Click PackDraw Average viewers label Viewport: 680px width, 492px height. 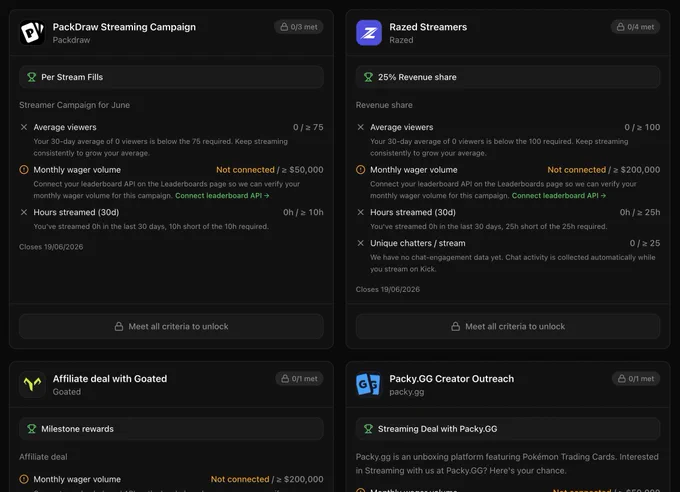tap(65, 127)
